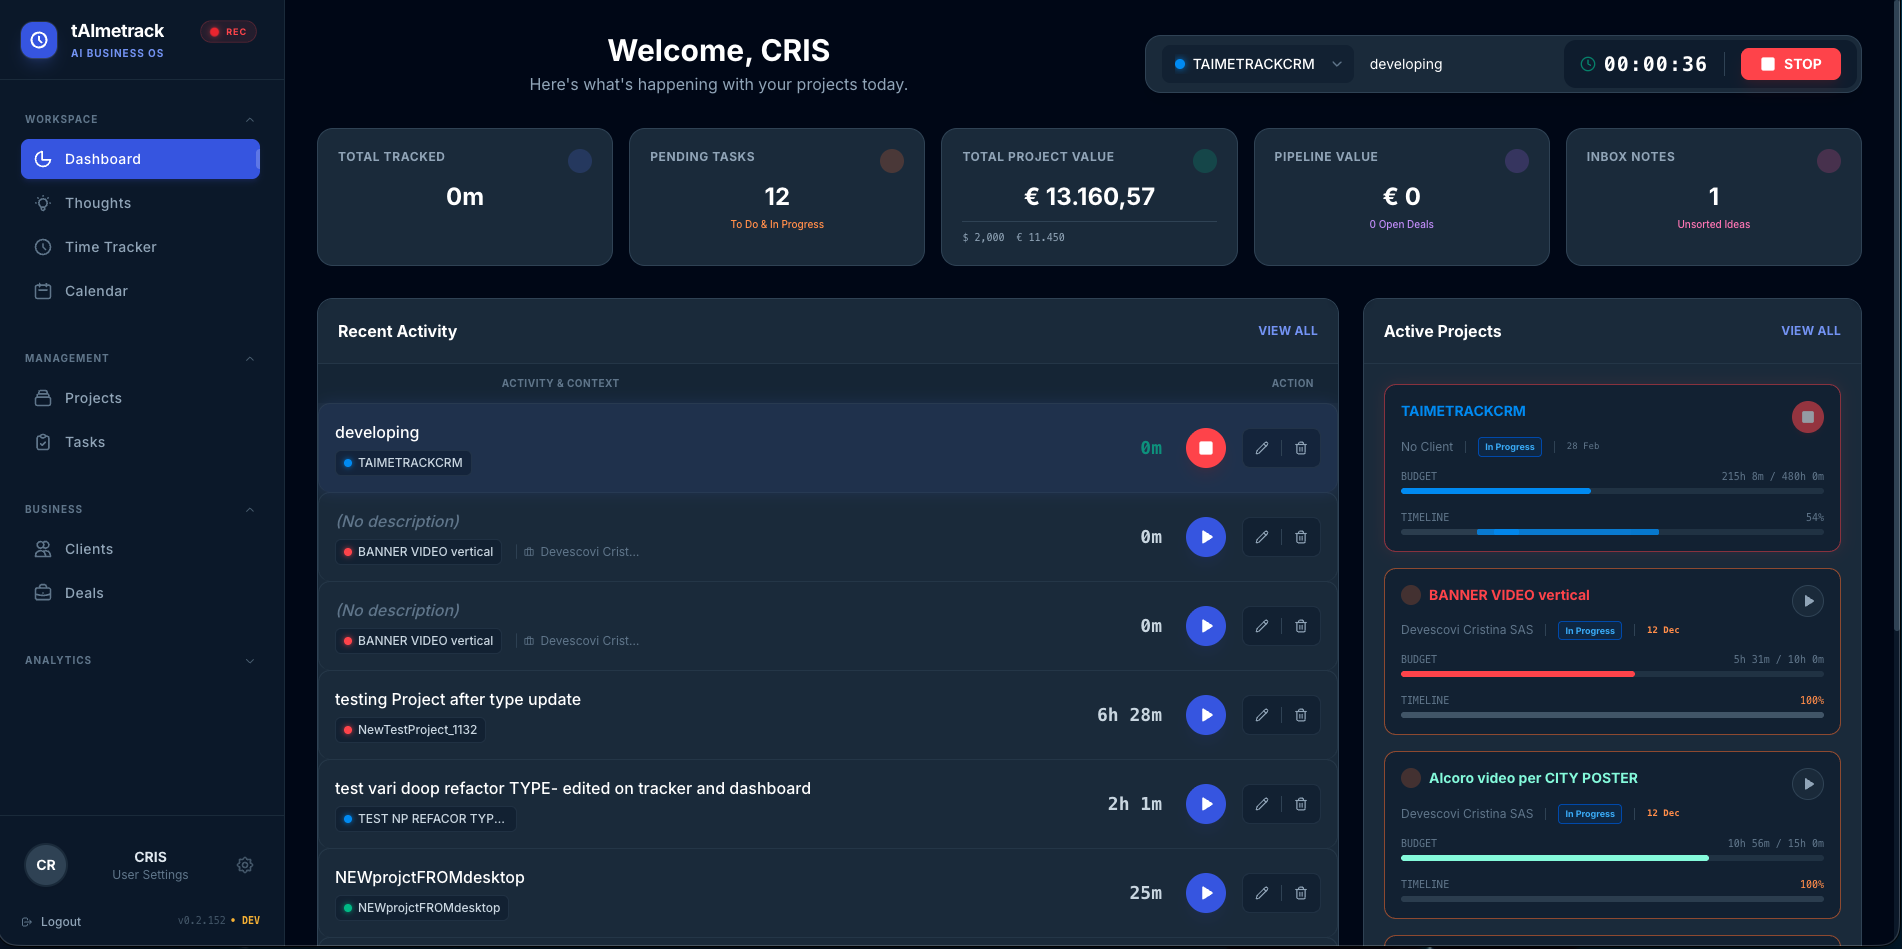Click the Clients people icon
This screenshot has height=949, width=1902.
coord(43,549)
